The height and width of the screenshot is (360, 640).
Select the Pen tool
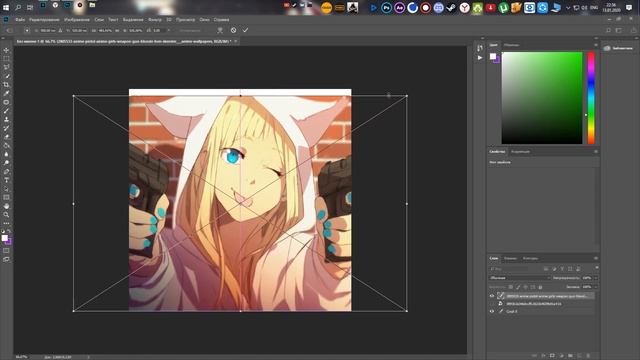6,171
